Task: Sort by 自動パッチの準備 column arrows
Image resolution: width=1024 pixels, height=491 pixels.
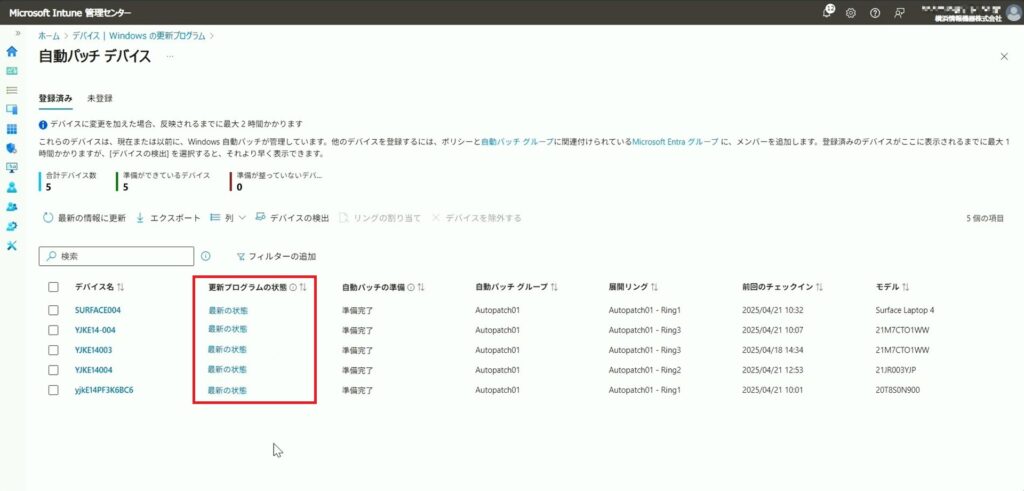Action: 421,287
